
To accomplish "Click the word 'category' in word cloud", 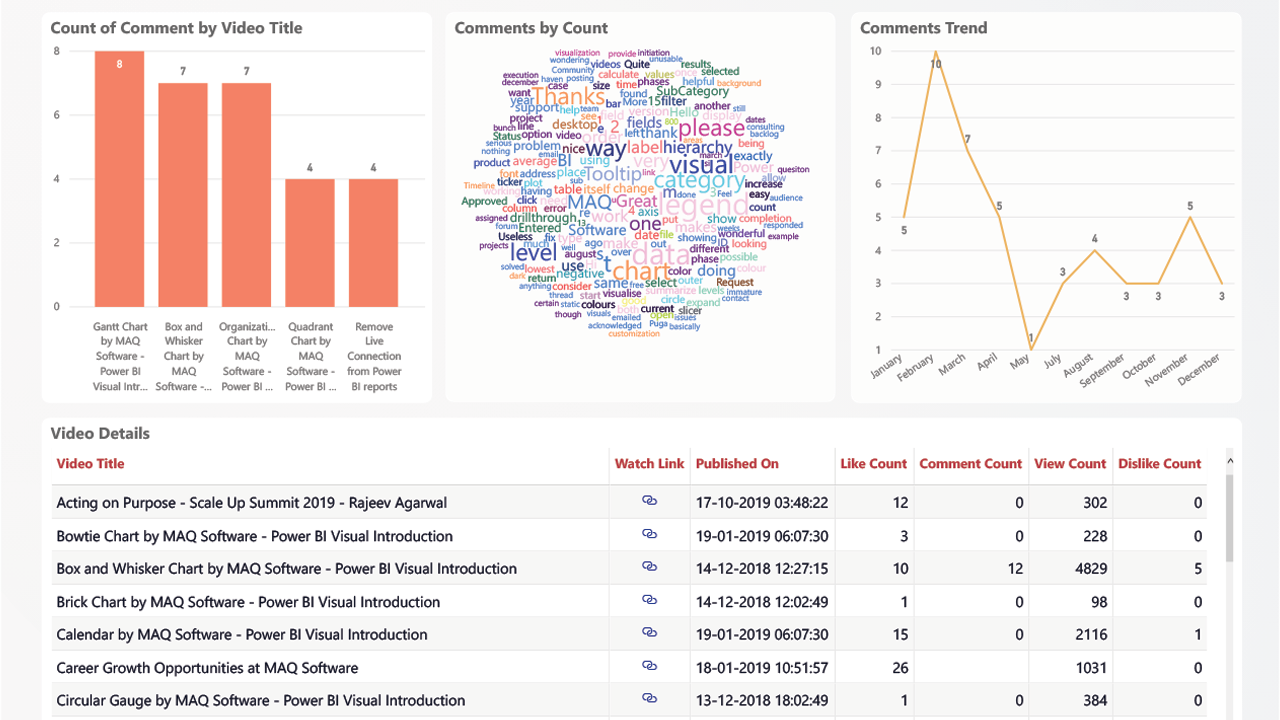I will [699, 181].
